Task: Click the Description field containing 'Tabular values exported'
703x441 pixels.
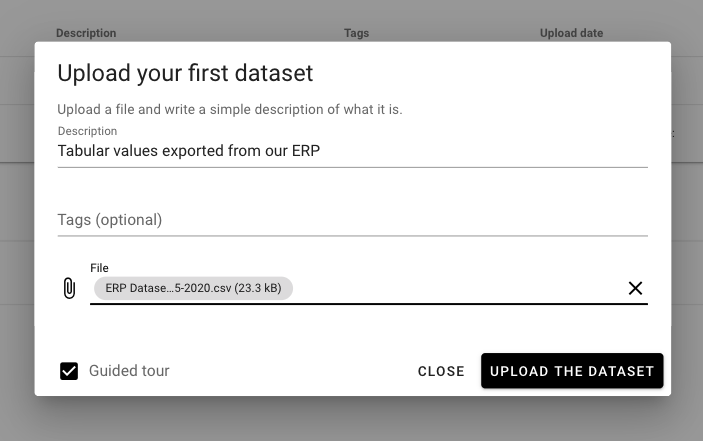Action: coord(352,151)
